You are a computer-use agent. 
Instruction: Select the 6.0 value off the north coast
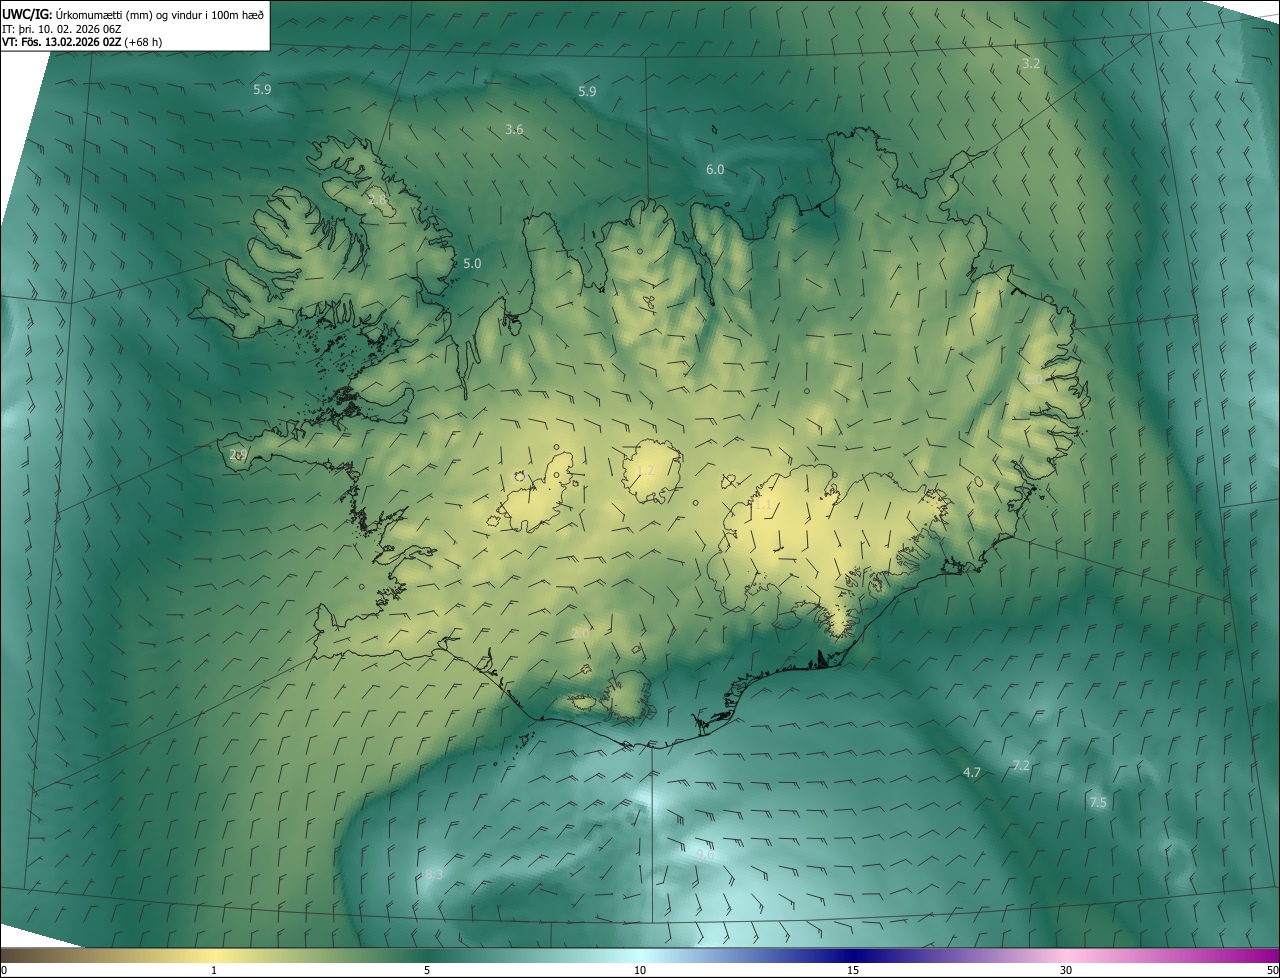[715, 169]
